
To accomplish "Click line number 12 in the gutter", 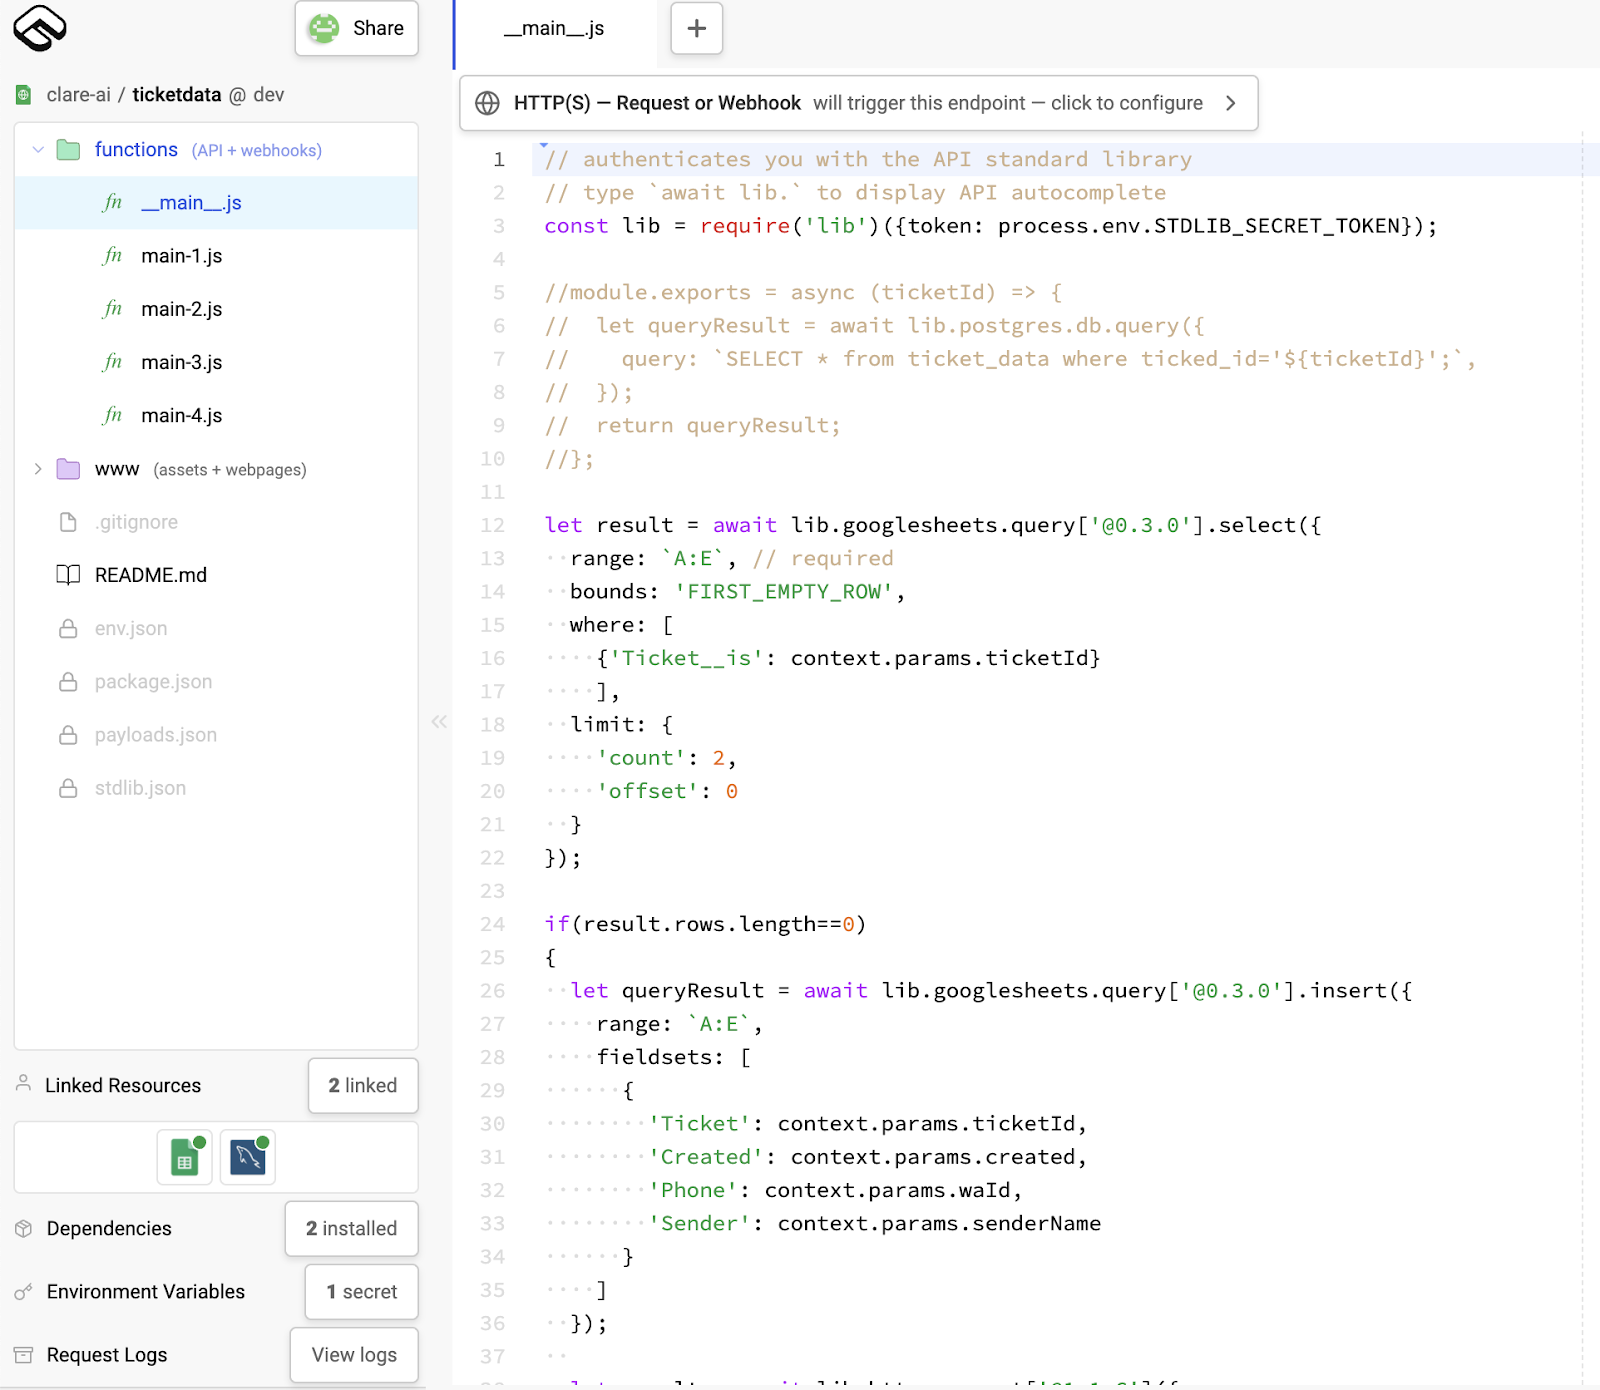I will [x=493, y=525].
